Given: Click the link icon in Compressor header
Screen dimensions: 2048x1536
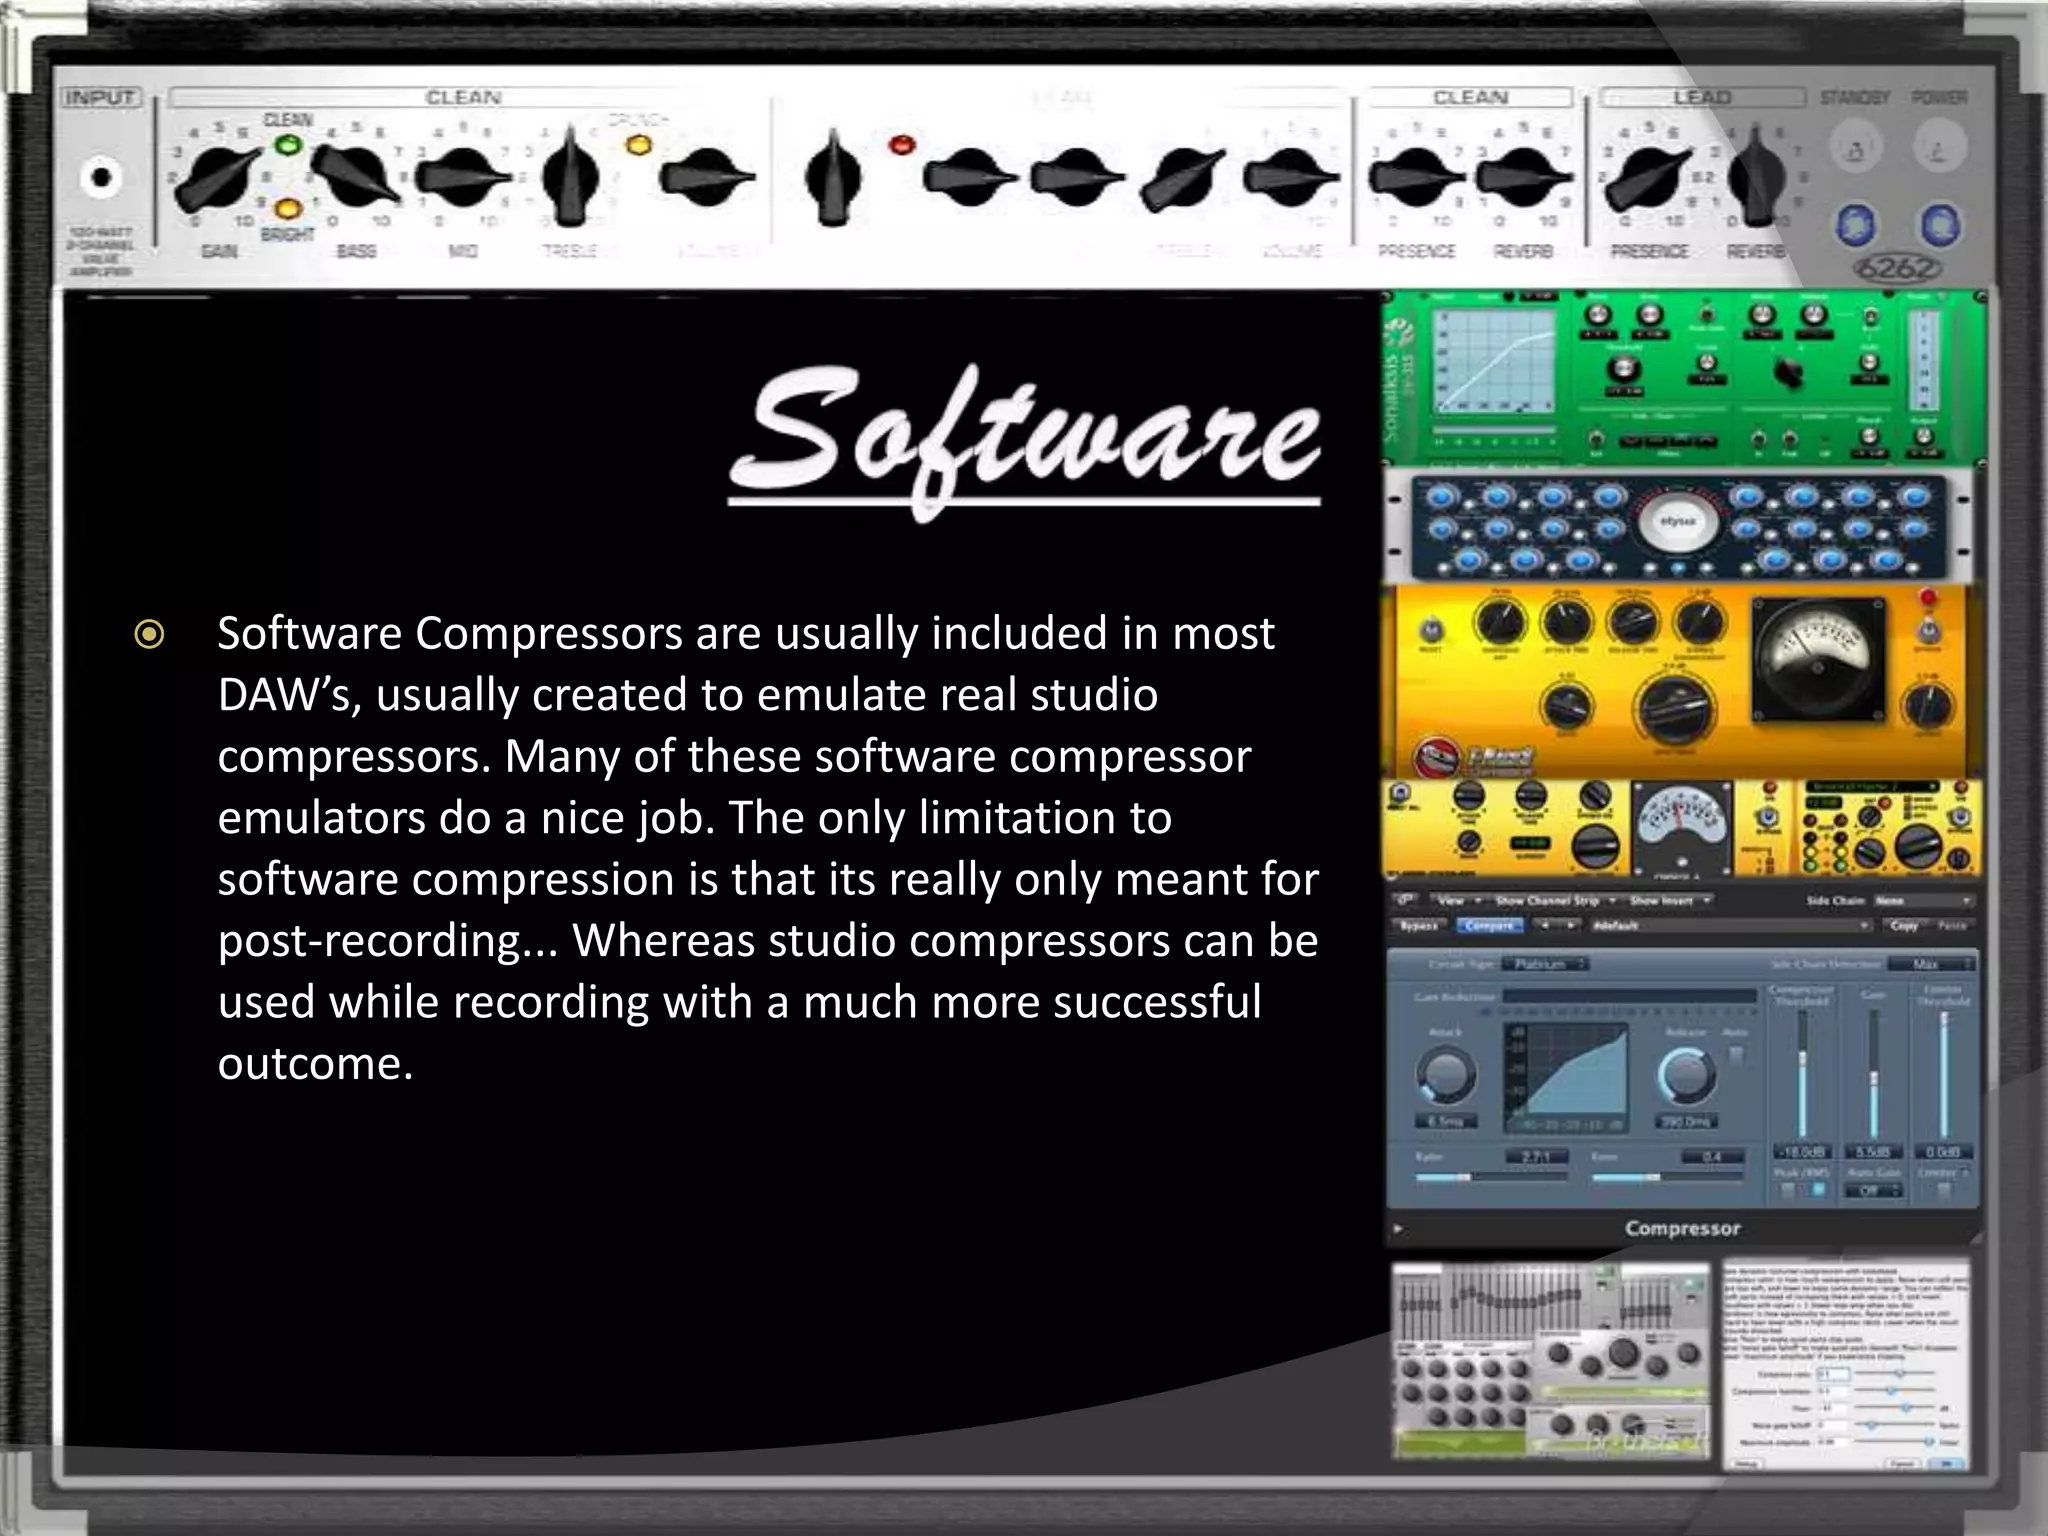Looking at the screenshot, I should click(x=1405, y=899).
